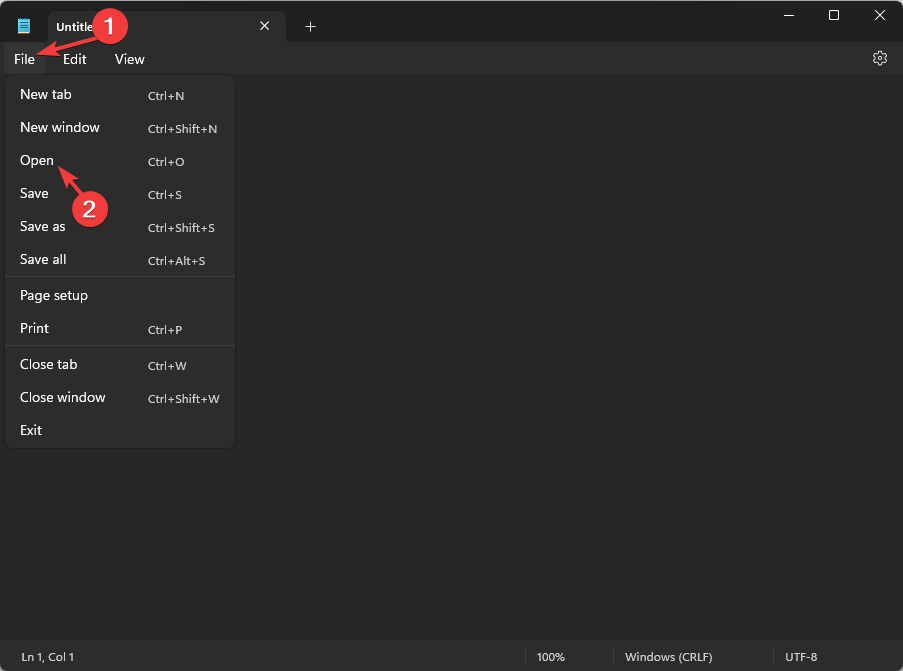Select New window from the menu
Image resolution: width=903 pixels, height=671 pixels.
pos(60,127)
